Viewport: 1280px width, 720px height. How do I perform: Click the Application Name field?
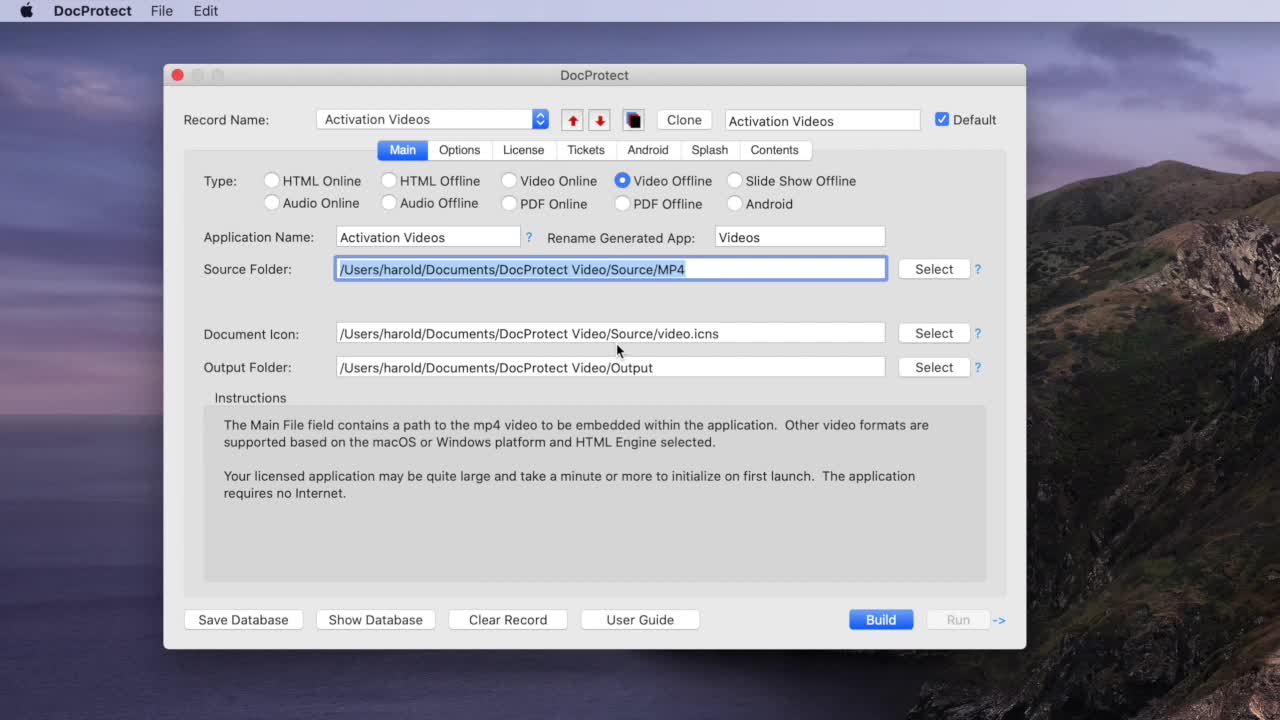[428, 237]
